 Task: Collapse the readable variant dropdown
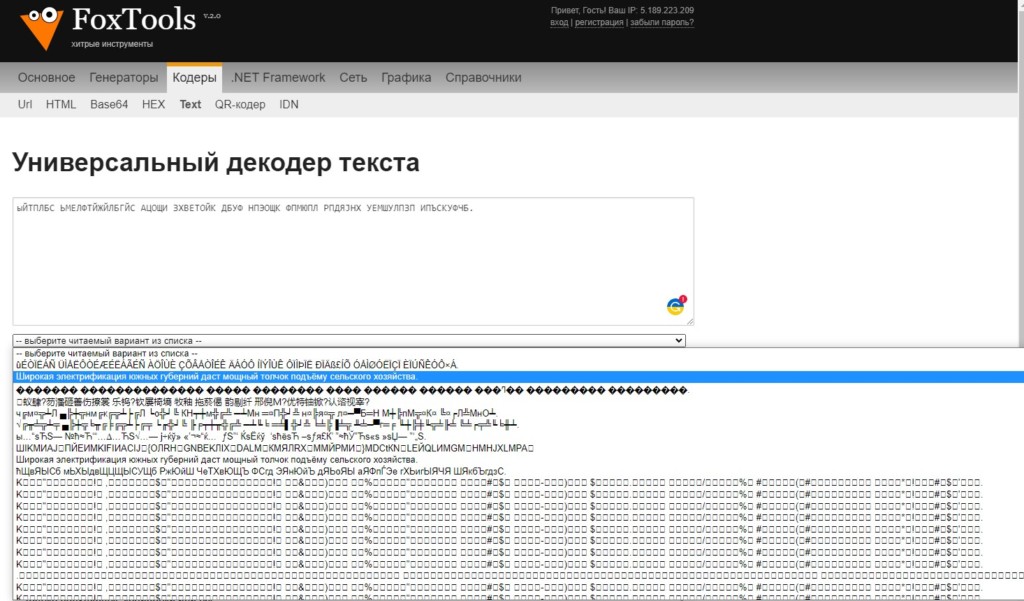[349, 340]
